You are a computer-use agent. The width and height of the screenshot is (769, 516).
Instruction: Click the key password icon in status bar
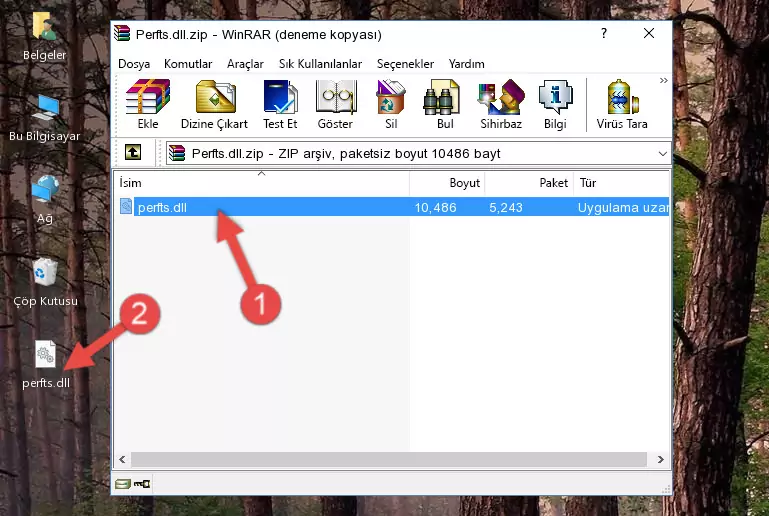[142, 484]
